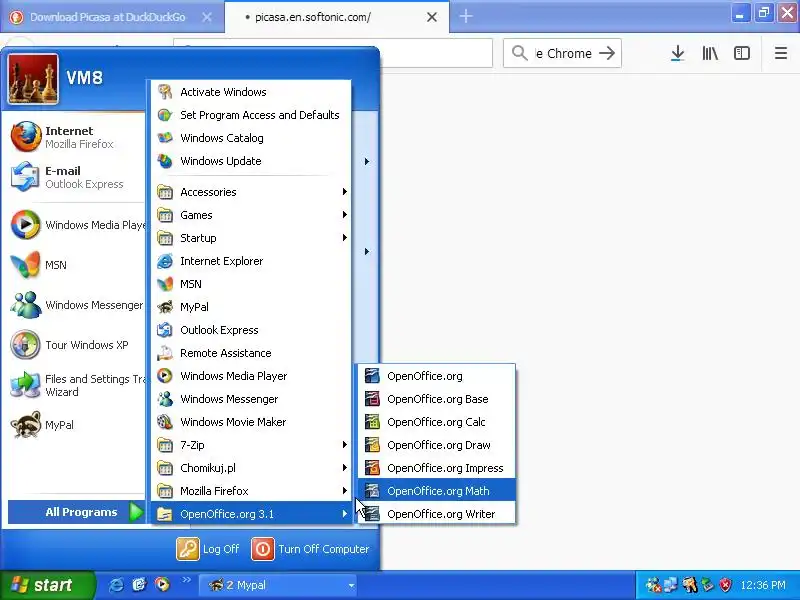Open Windows Catalog

(251, 138)
